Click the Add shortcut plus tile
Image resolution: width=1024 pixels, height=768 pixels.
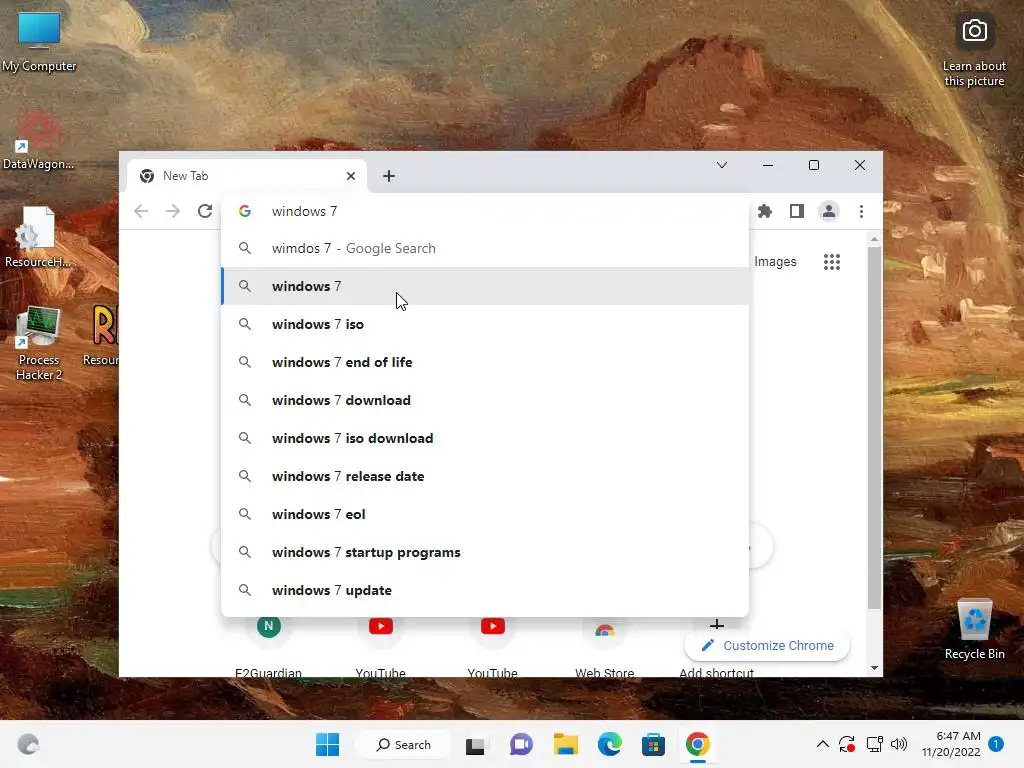tap(716, 647)
